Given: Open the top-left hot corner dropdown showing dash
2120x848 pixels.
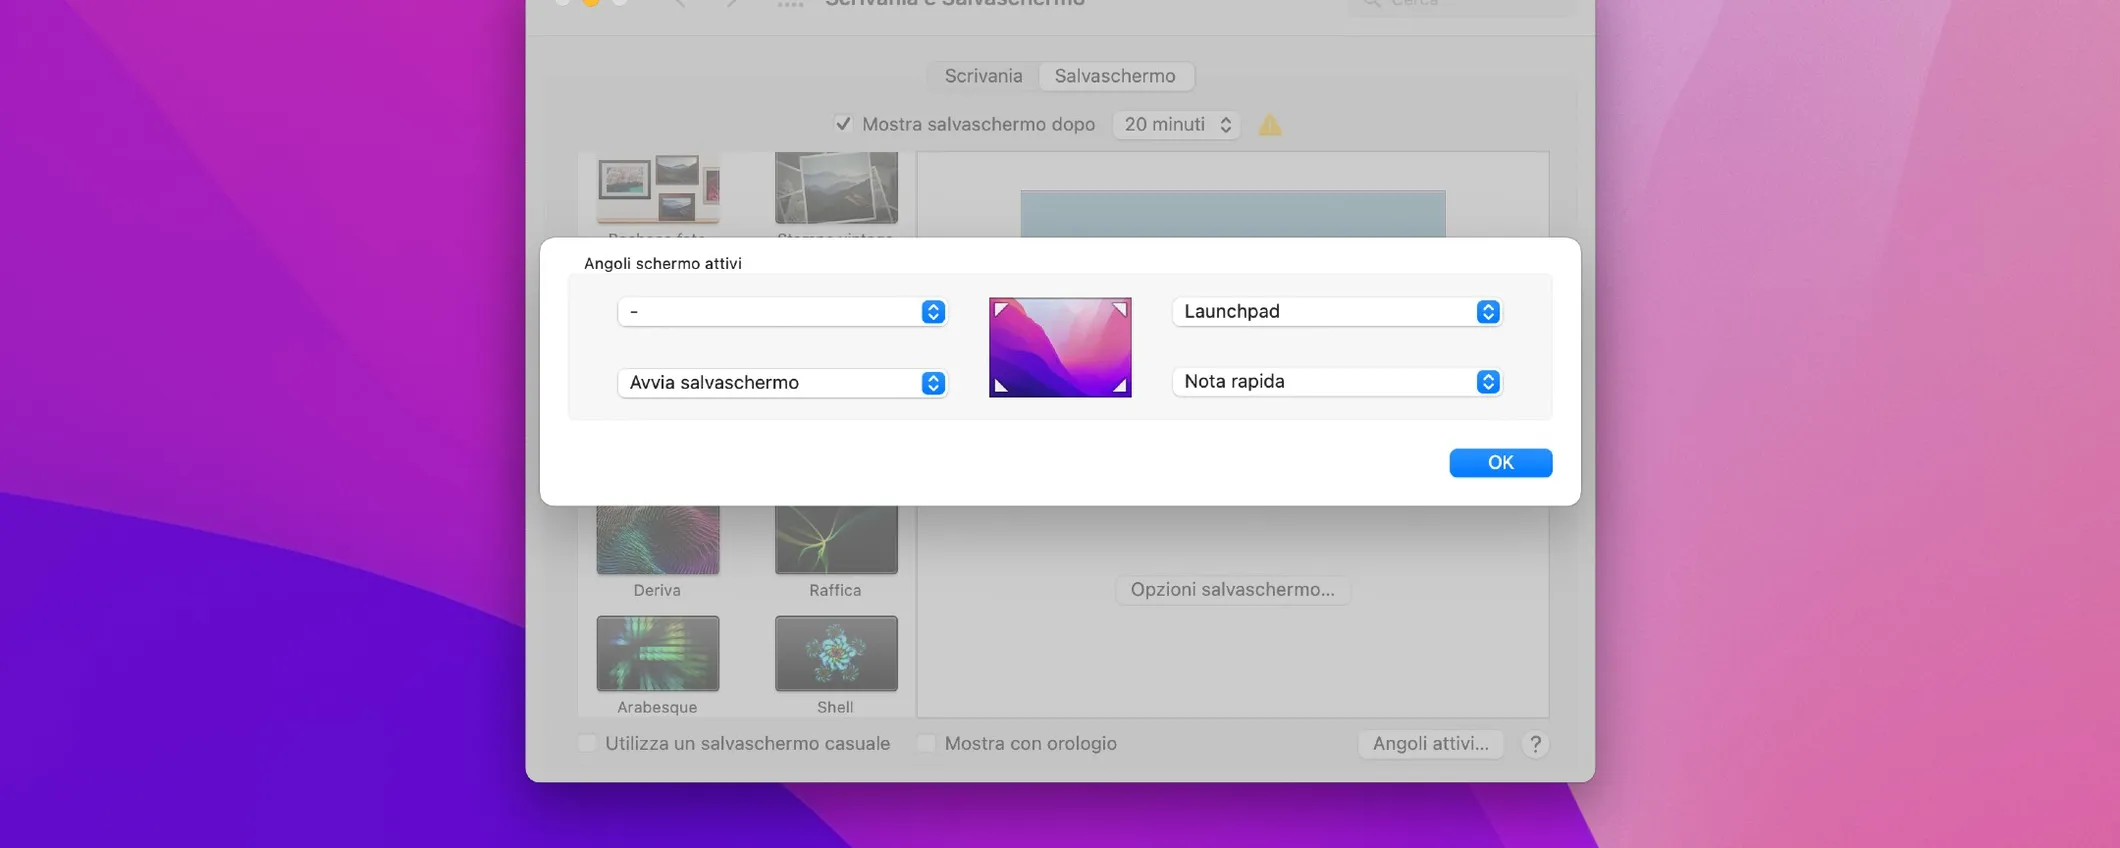Looking at the screenshot, I should click(x=782, y=312).
